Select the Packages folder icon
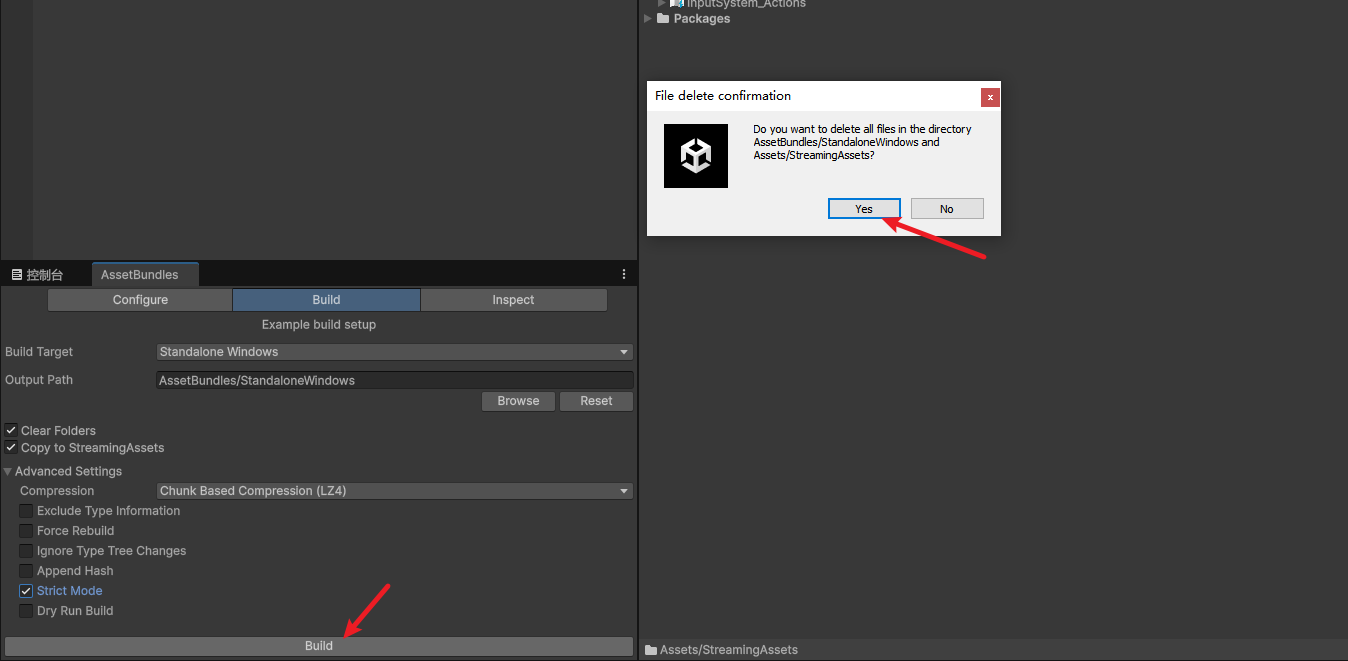 click(662, 18)
